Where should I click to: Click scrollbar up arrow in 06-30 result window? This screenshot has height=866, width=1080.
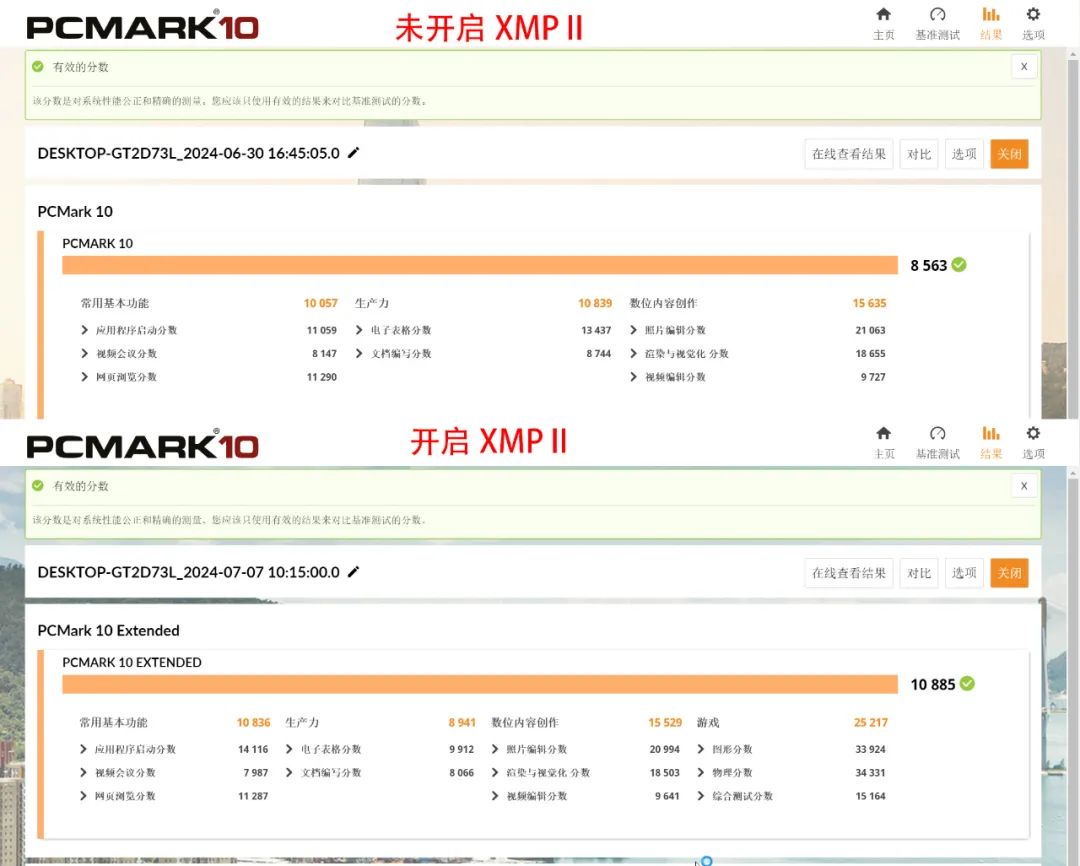click(x=1073, y=54)
